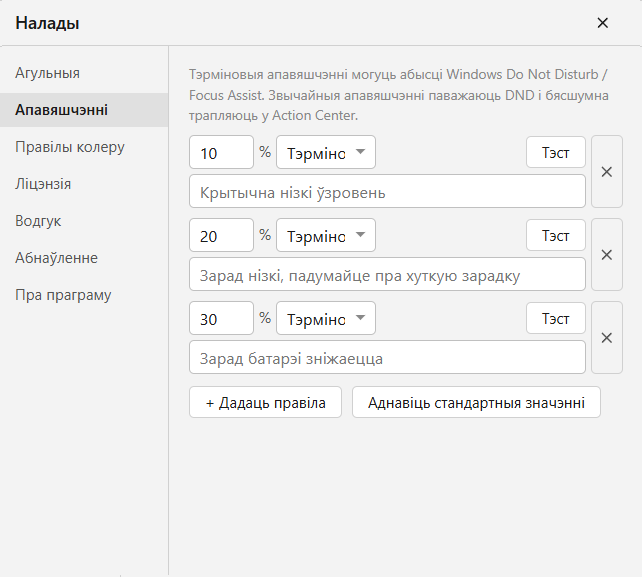642x577 pixels.
Task: Switch to the Водгук section
Action: tap(84, 221)
